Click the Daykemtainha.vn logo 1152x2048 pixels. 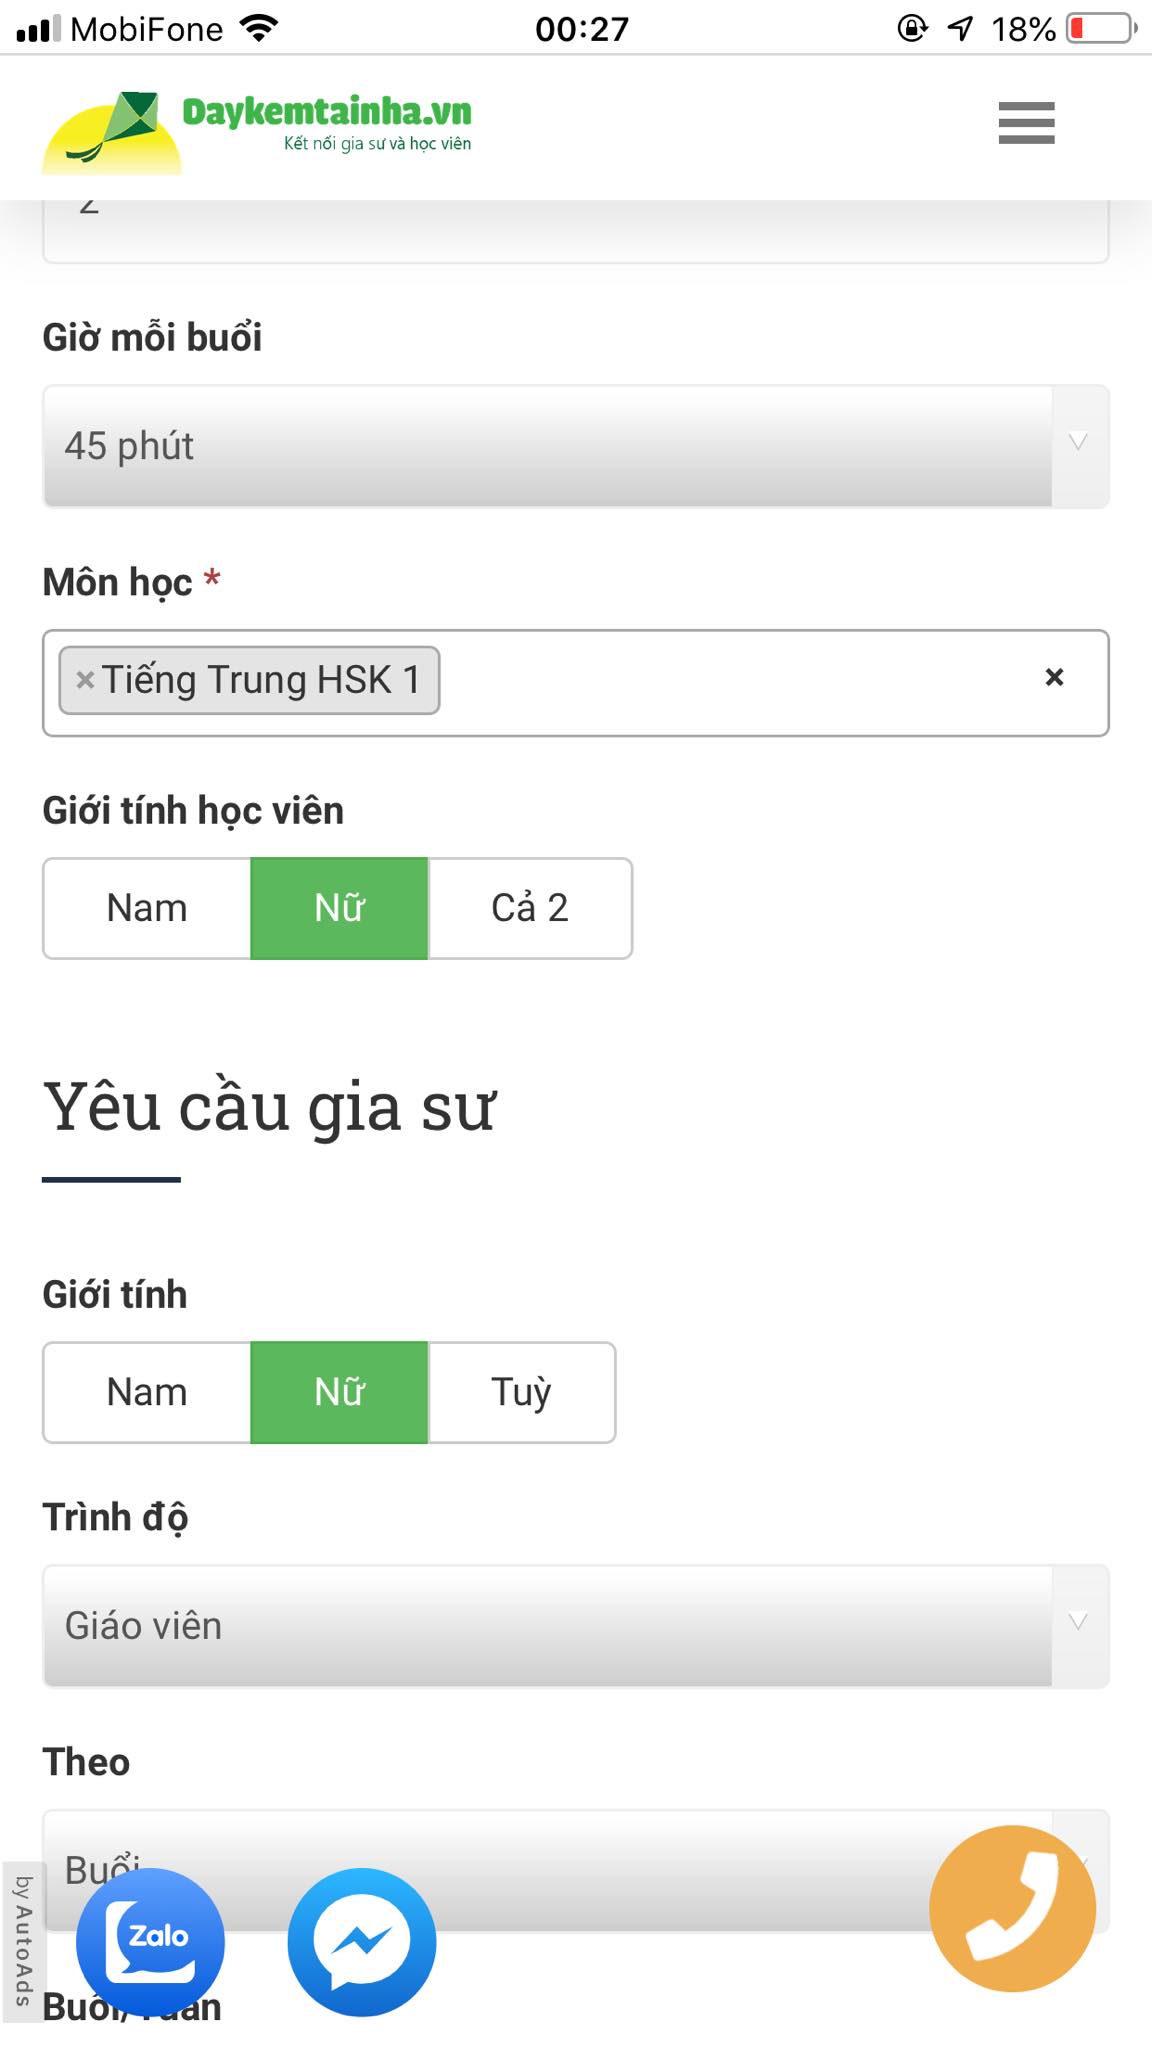tap(260, 123)
